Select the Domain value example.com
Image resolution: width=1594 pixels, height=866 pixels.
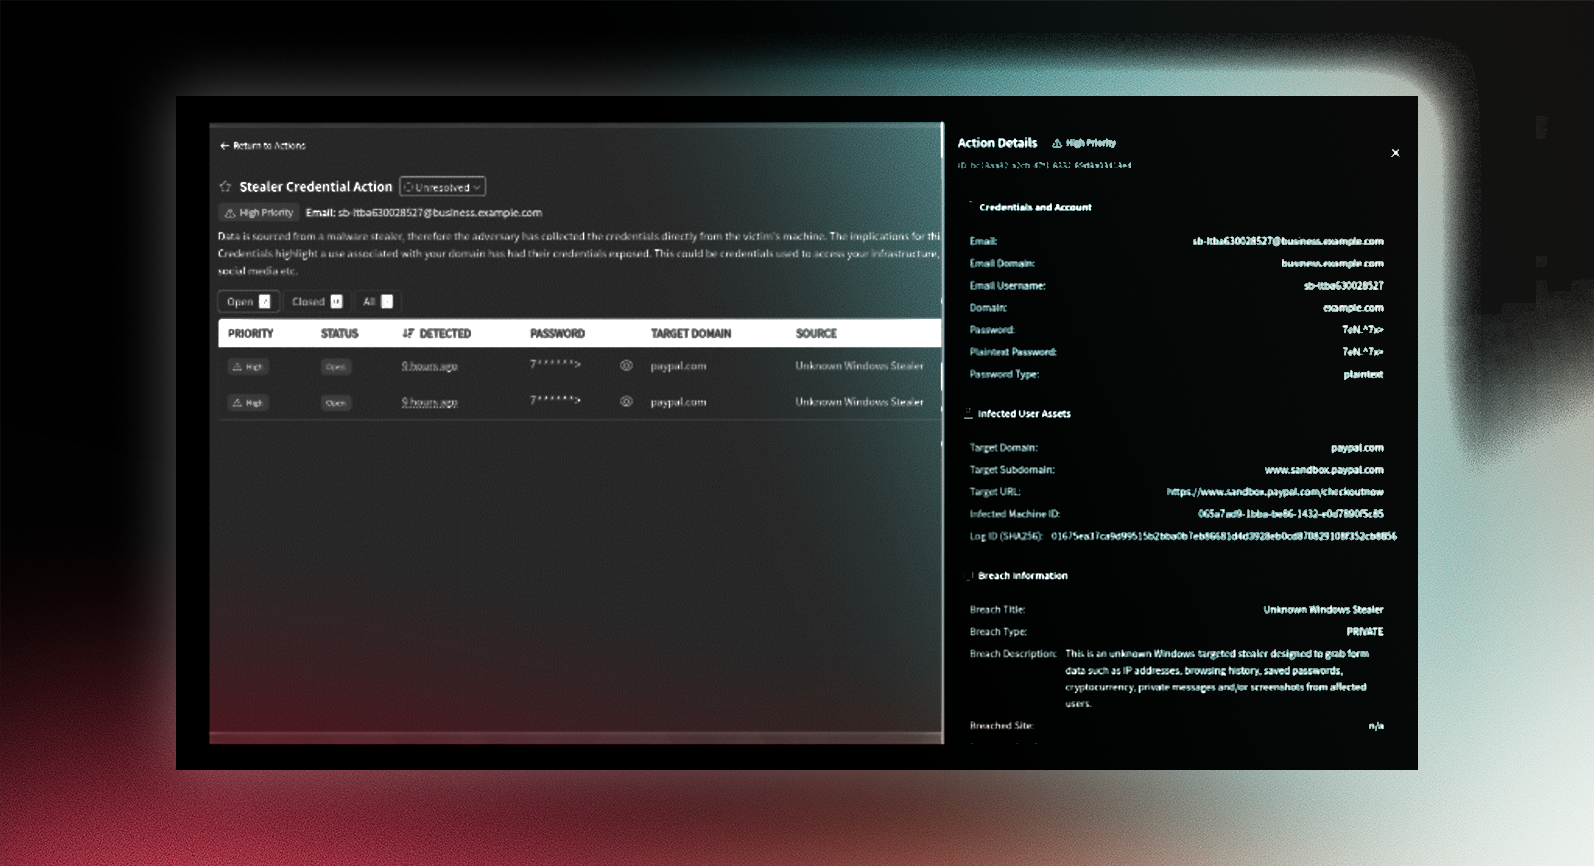click(x=1353, y=308)
